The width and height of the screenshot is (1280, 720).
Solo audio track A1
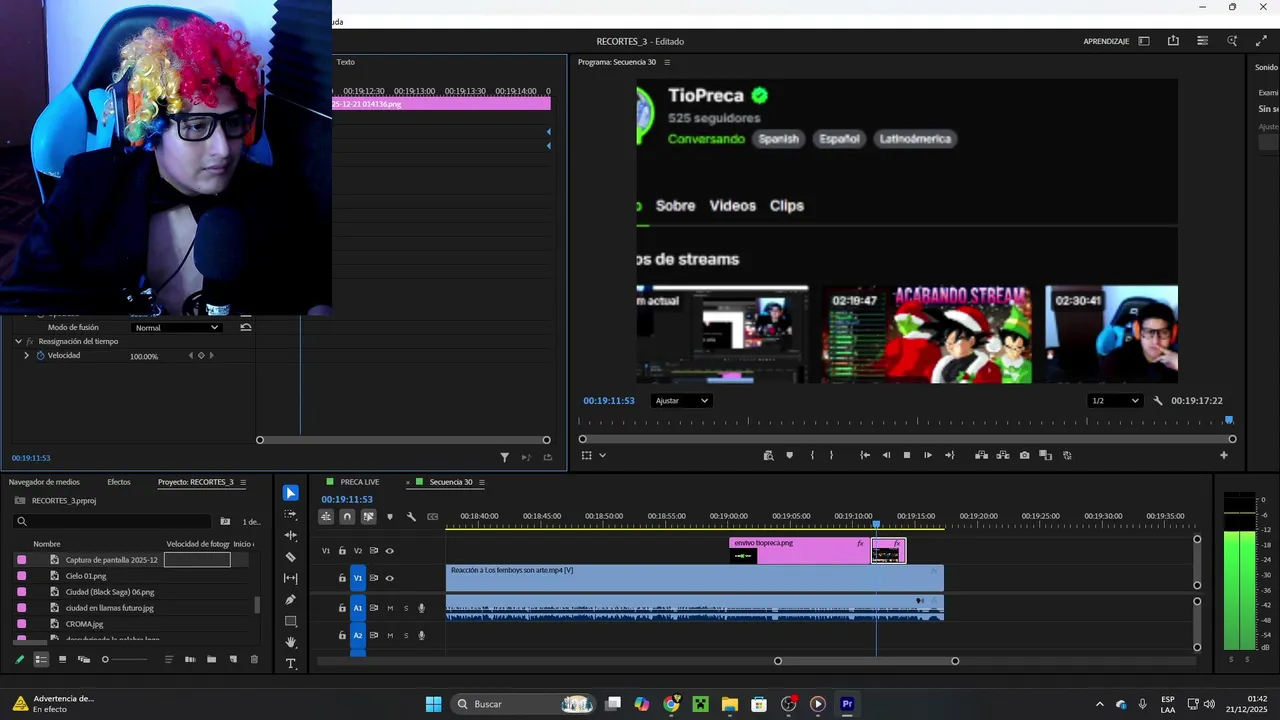point(405,608)
